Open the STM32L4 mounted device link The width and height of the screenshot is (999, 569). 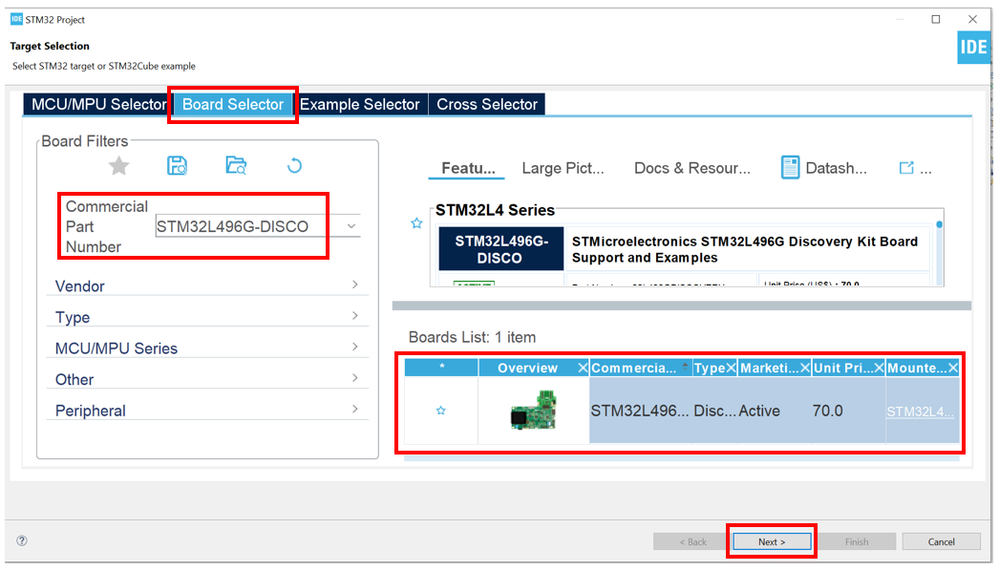(920, 411)
